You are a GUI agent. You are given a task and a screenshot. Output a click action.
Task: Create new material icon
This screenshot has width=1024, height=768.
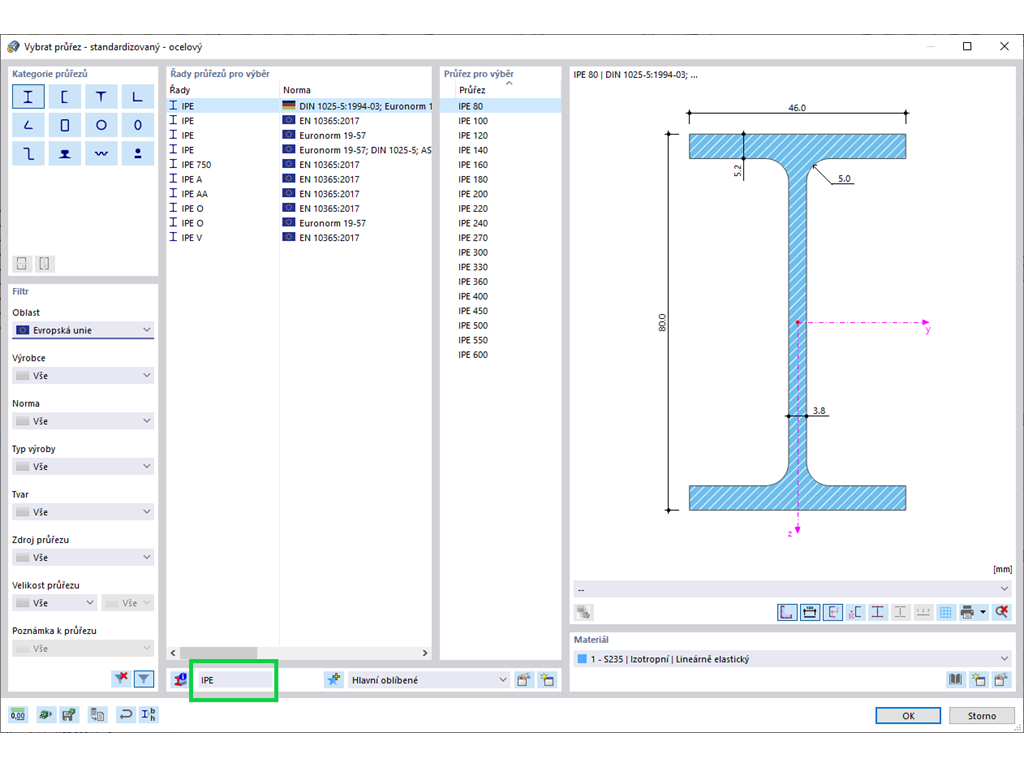978,680
